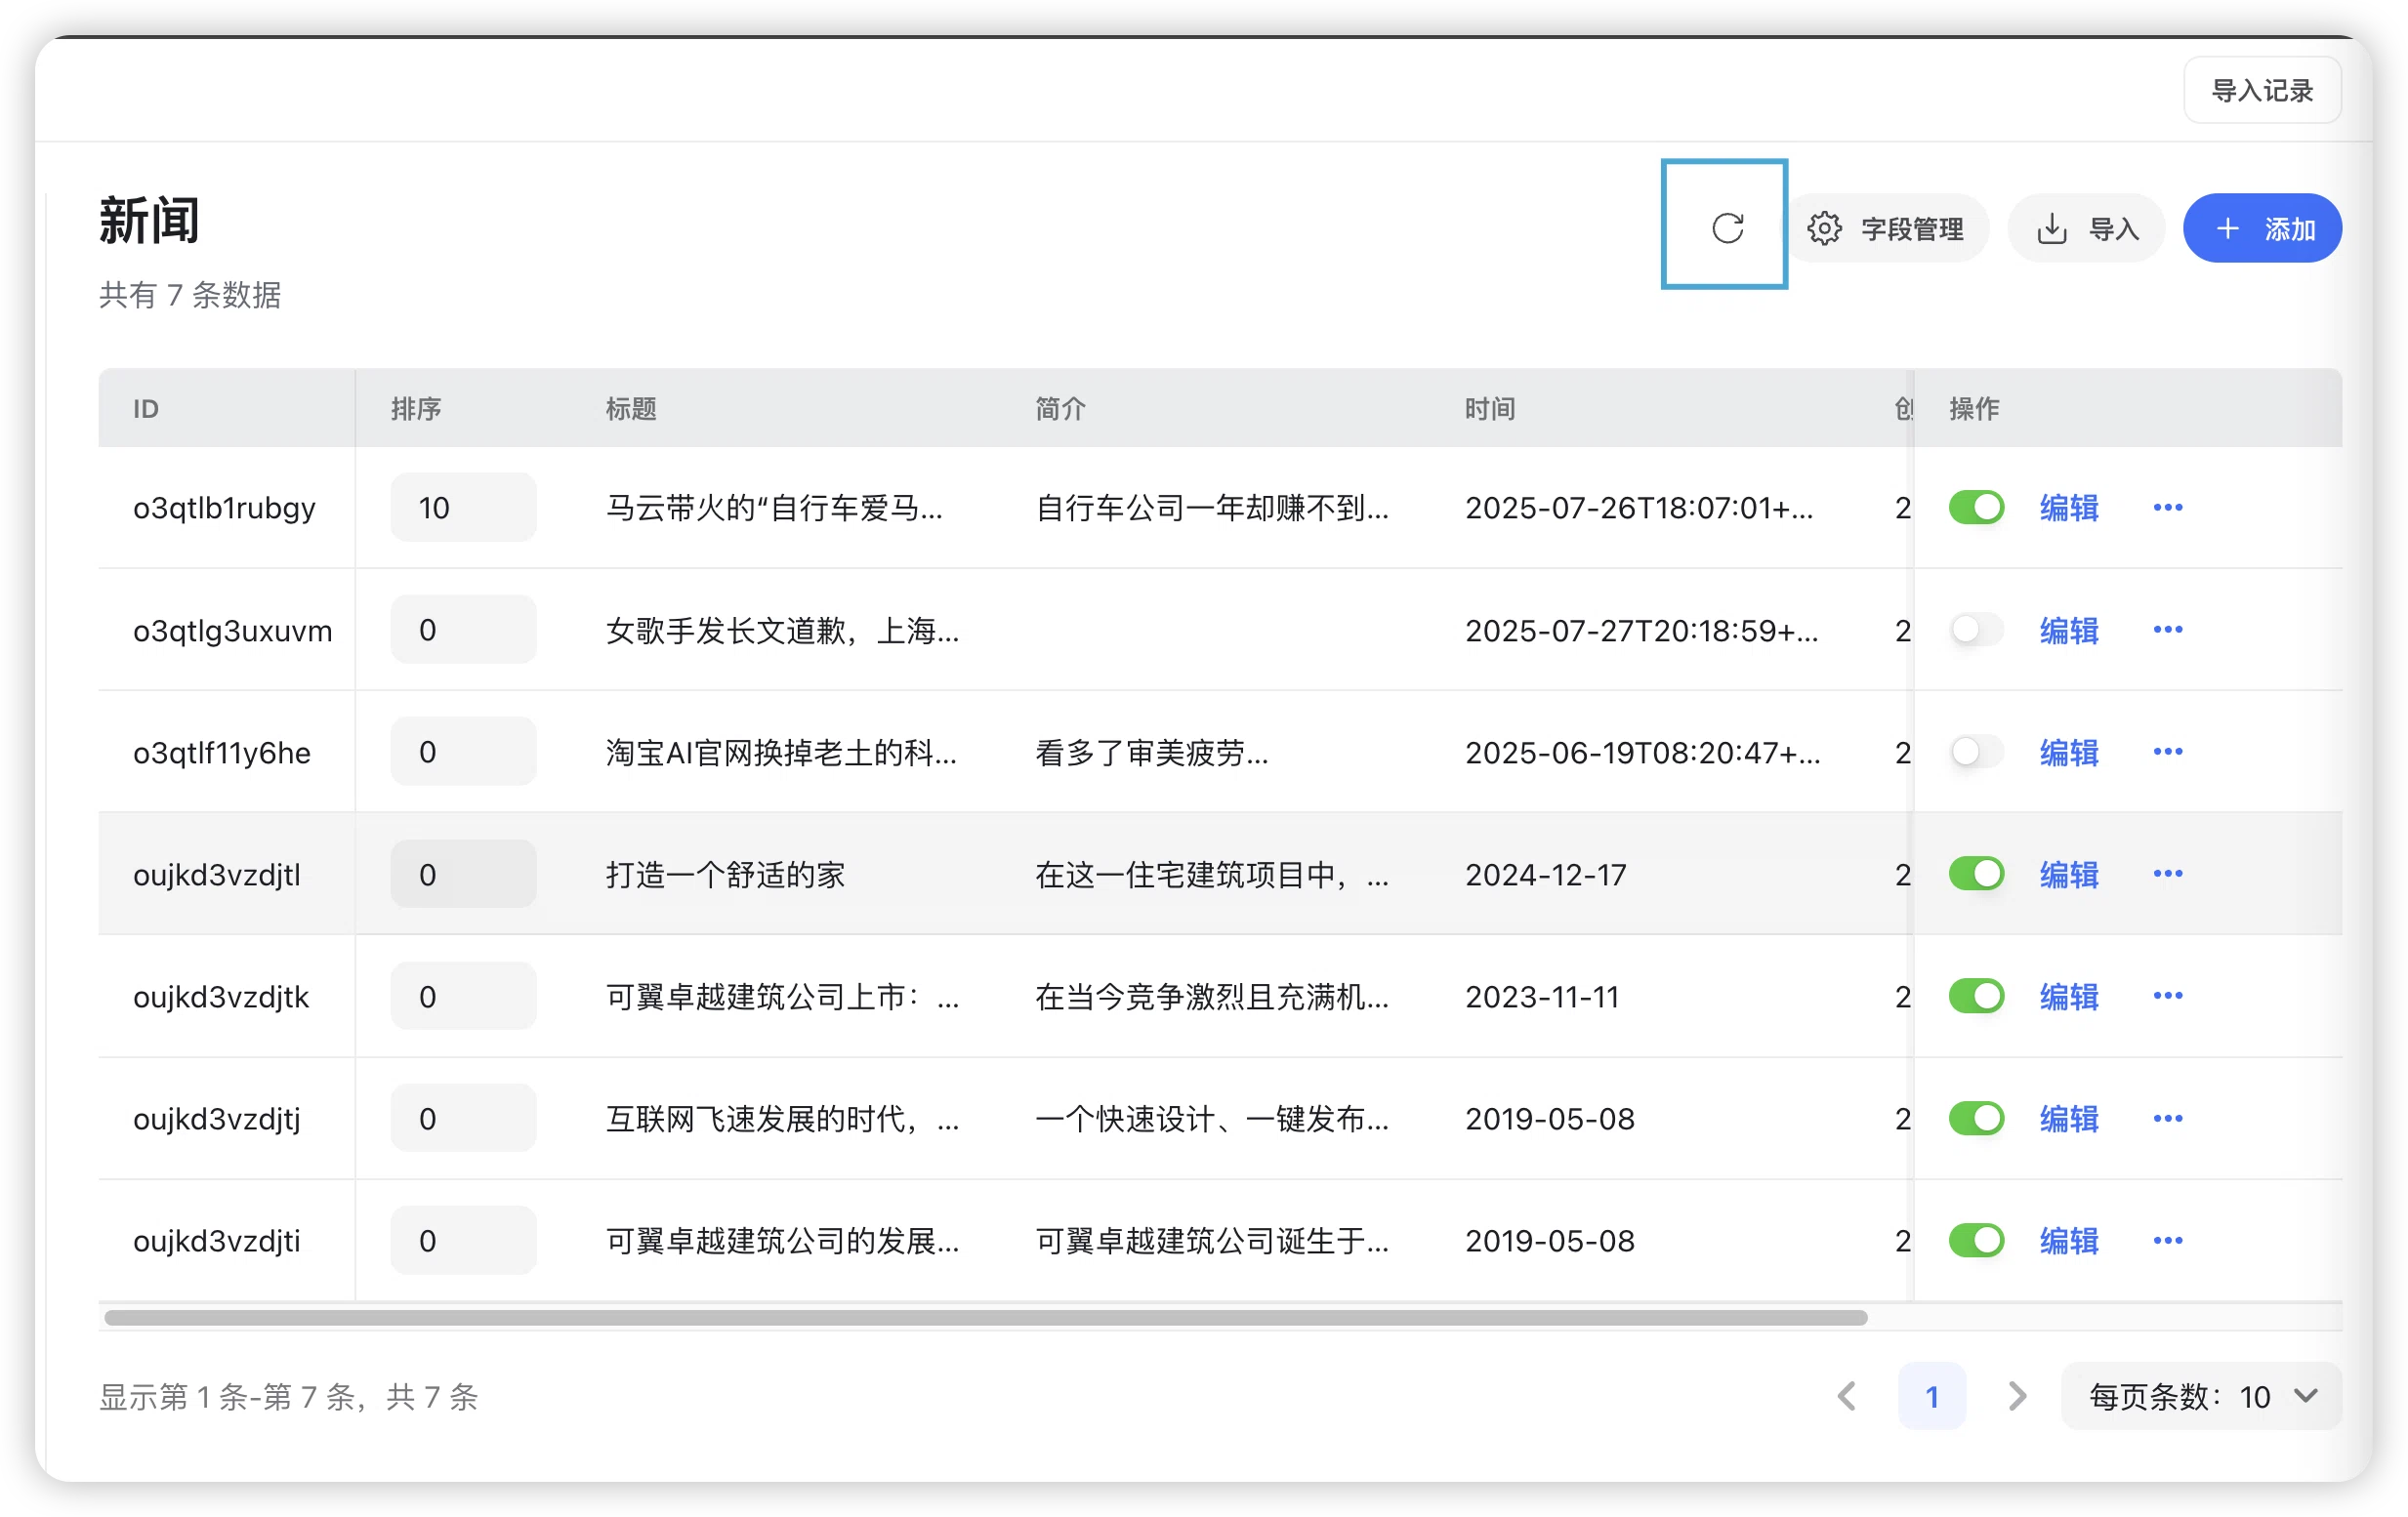Click the ID cell oujkd3vzdjtl

pos(216,875)
